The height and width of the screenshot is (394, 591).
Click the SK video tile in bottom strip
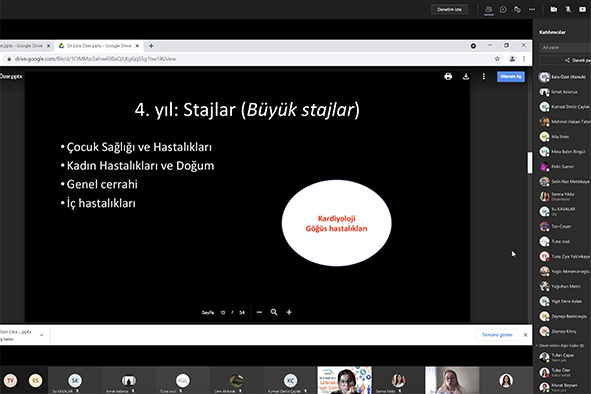[75, 380]
